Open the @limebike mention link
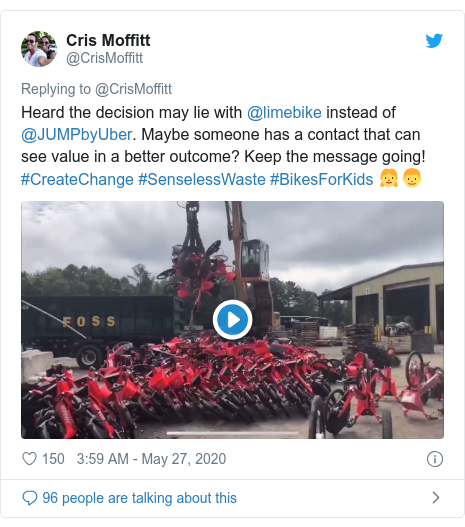465x527 pixels. coord(284,113)
